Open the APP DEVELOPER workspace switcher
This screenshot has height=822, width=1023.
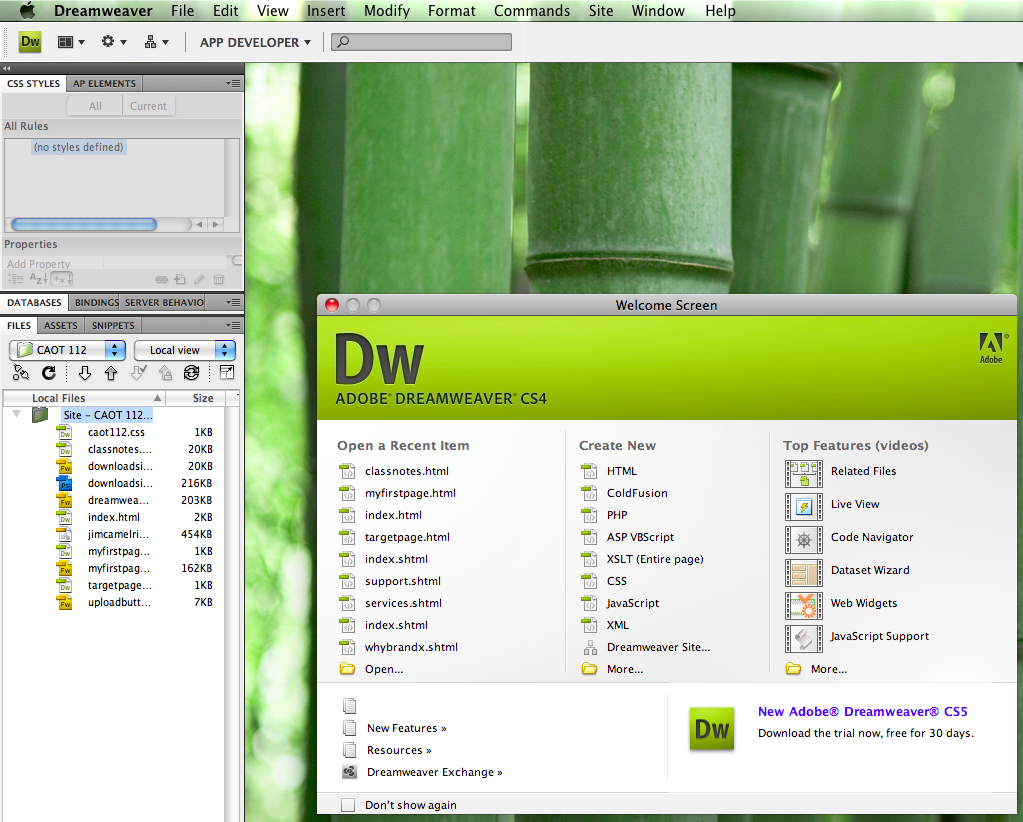(255, 42)
